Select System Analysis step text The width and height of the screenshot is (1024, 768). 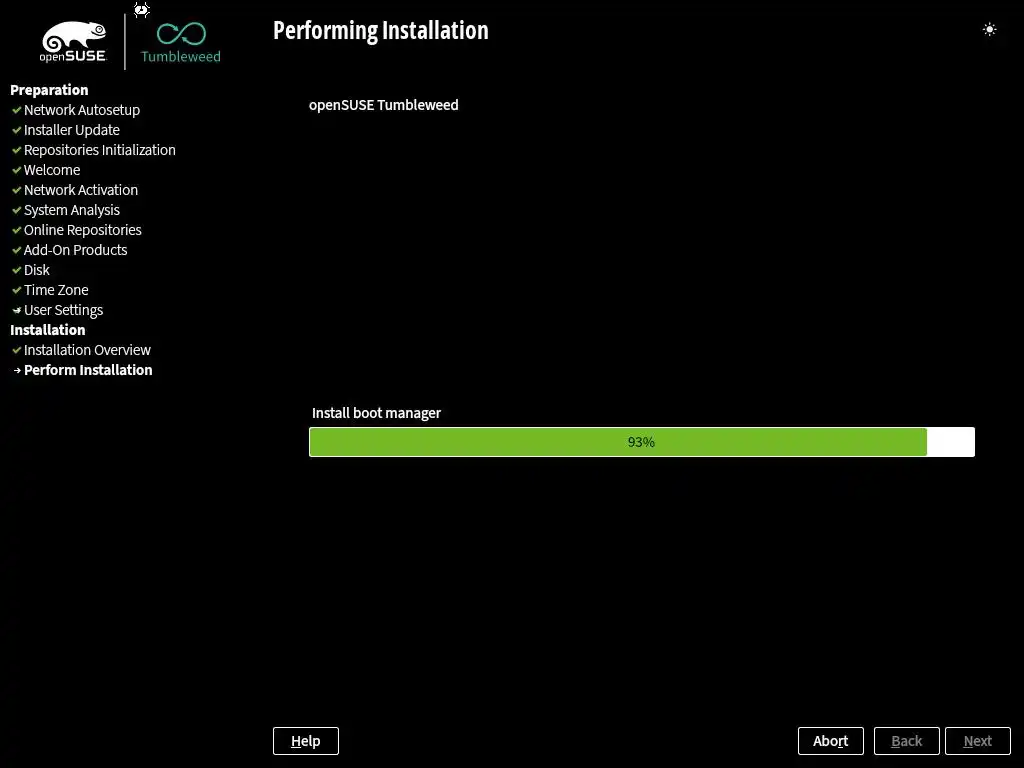tap(72, 210)
